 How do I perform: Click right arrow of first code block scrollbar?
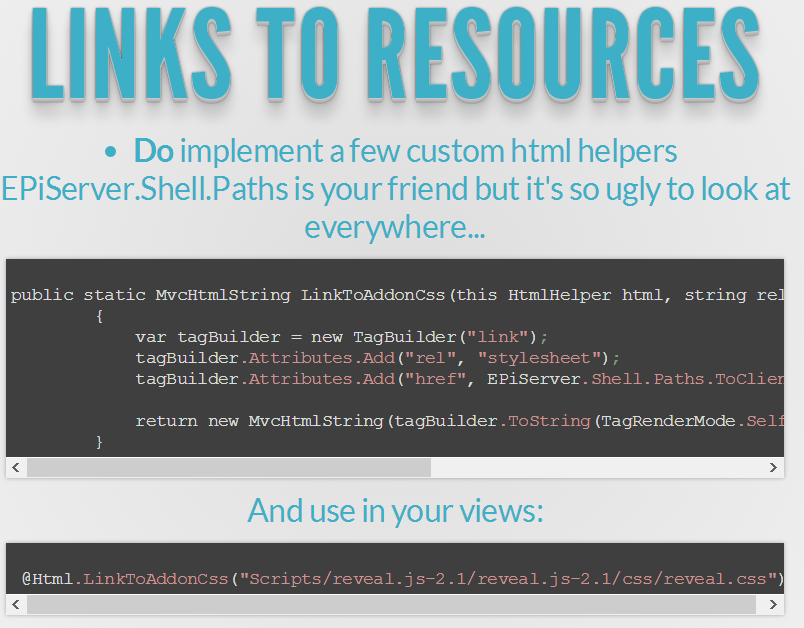[x=773, y=468]
